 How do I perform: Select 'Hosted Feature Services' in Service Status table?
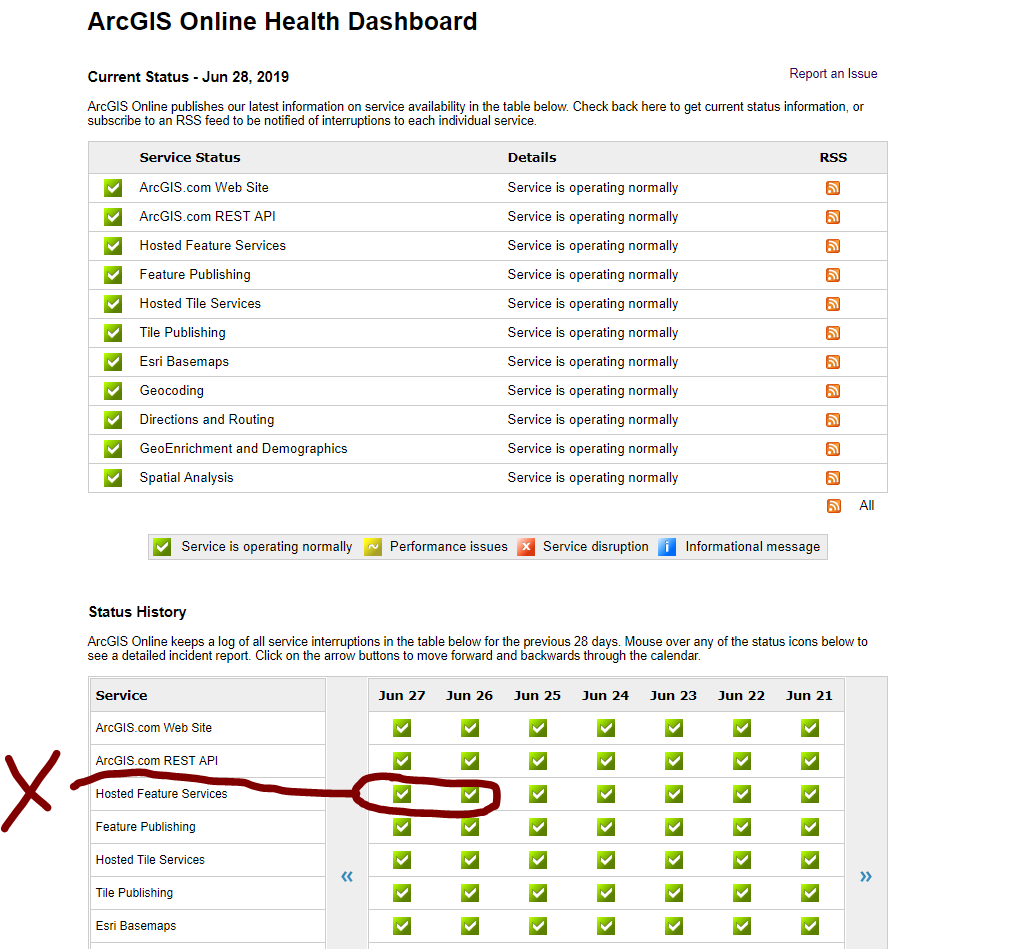212,245
